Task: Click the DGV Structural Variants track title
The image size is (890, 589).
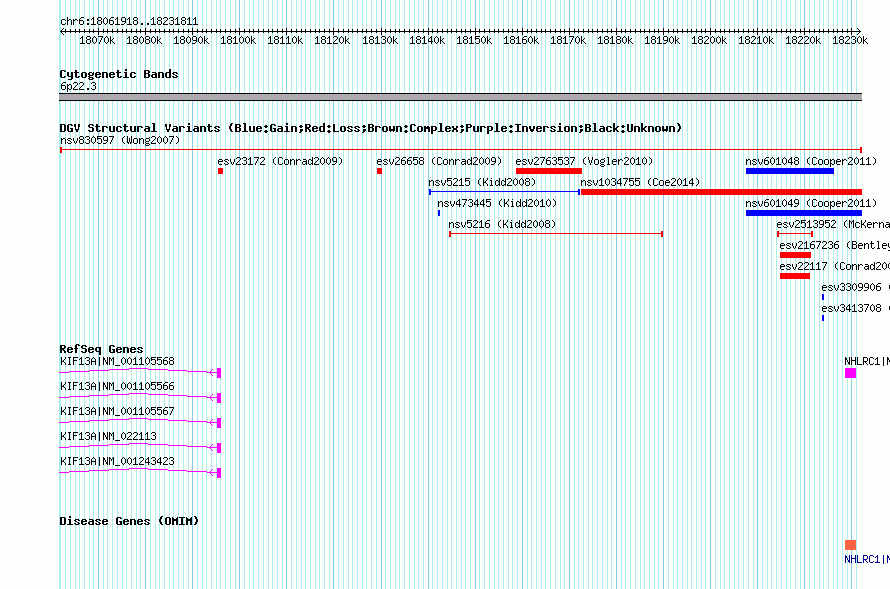Action: point(371,128)
